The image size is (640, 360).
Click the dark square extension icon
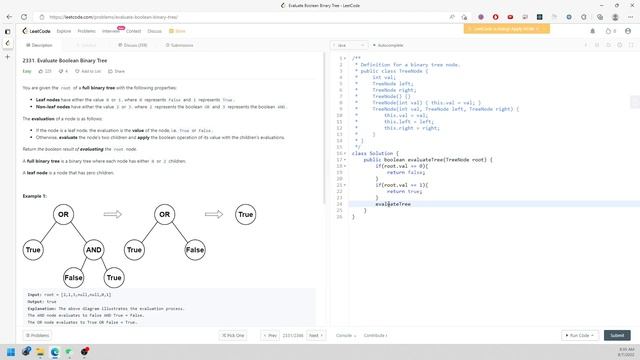tap(540, 17)
